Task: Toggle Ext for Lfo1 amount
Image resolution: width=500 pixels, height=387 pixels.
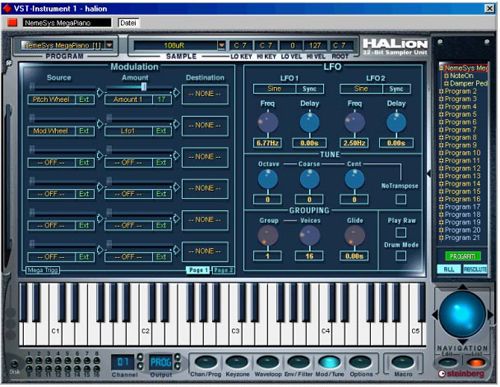Action: click(x=161, y=131)
